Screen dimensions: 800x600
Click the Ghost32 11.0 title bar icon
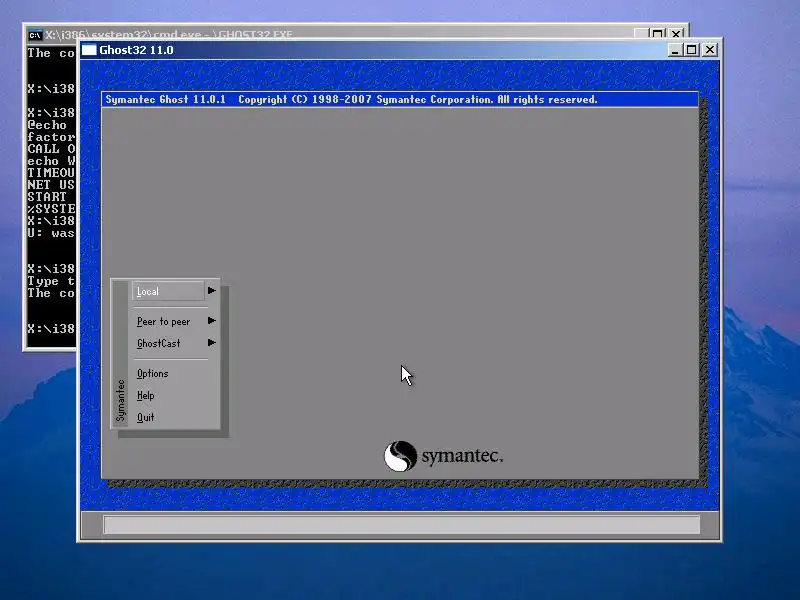point(89,50)
